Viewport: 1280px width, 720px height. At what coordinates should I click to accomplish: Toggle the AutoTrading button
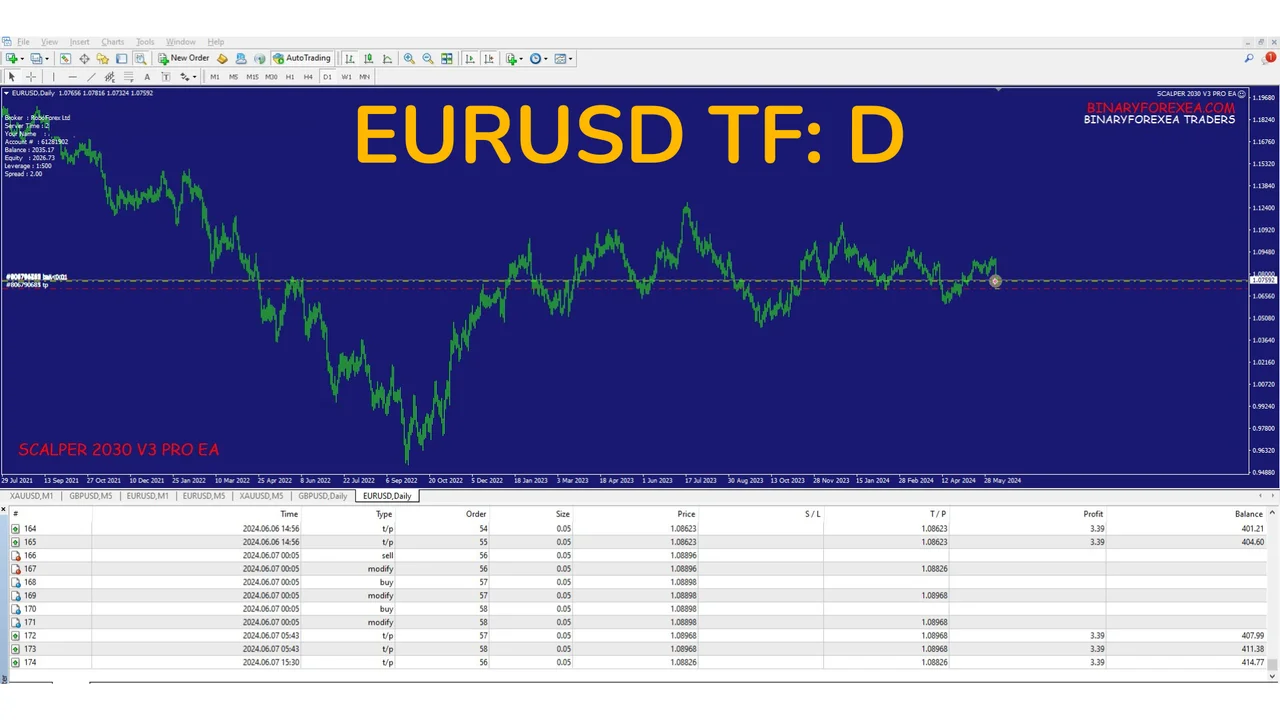[301, 58]
